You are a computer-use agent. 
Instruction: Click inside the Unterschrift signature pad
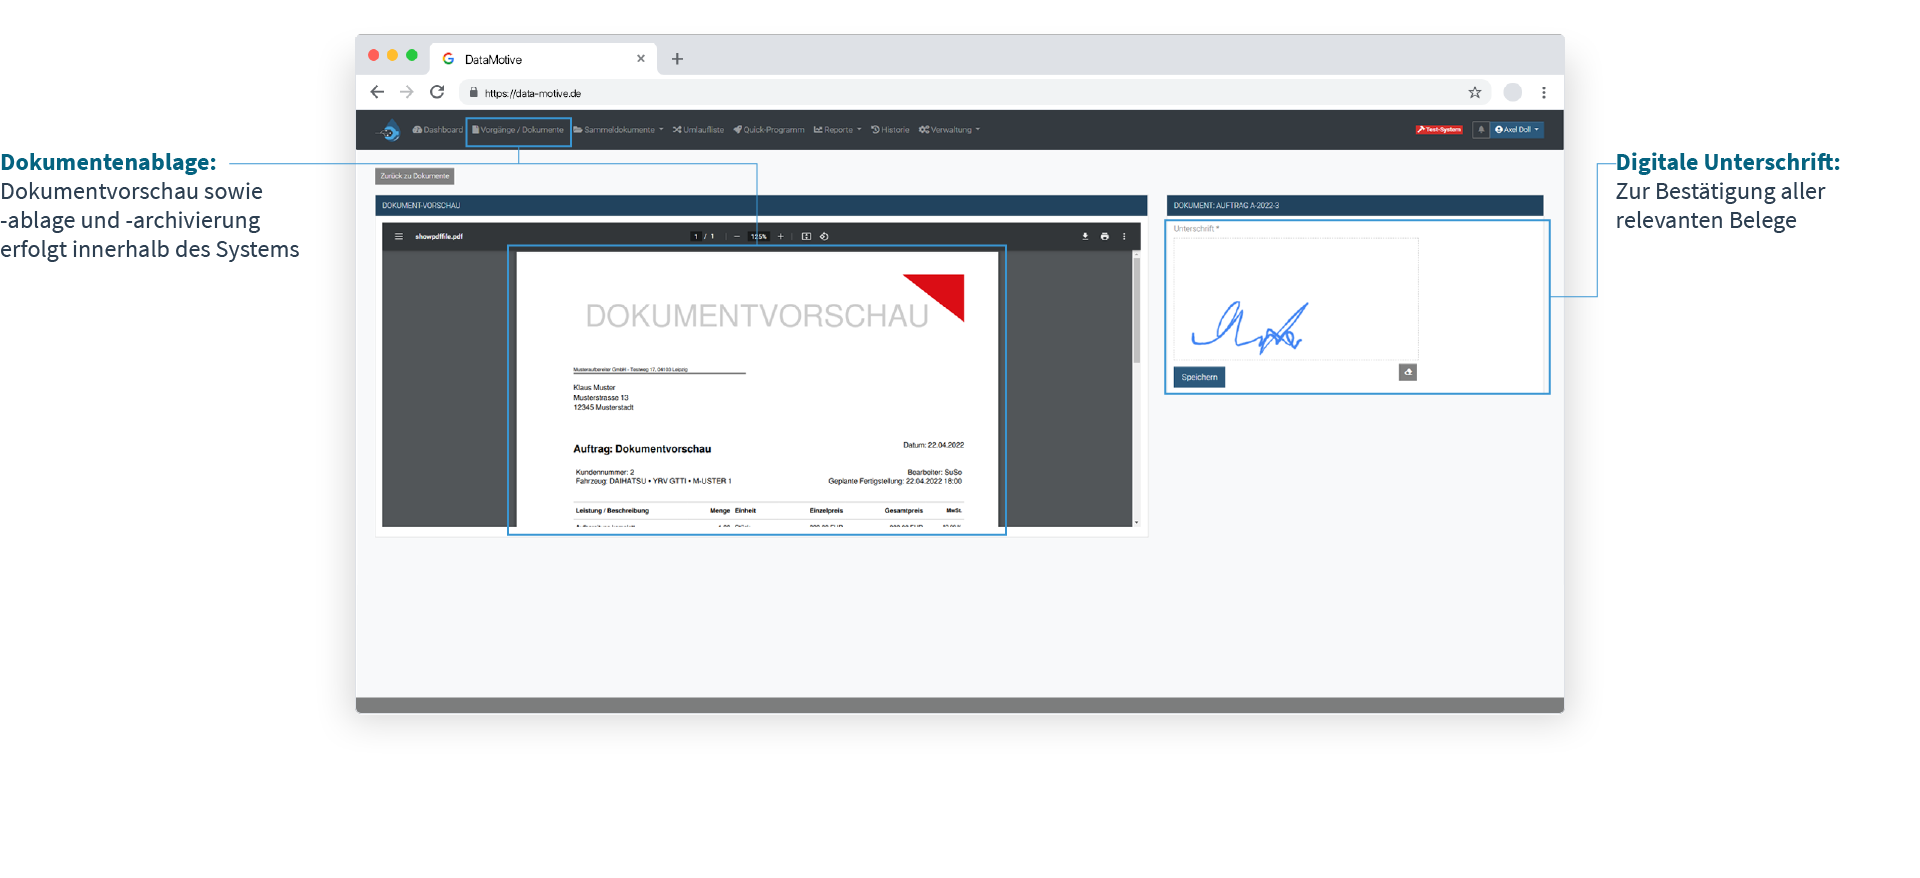click(1295, 298)
